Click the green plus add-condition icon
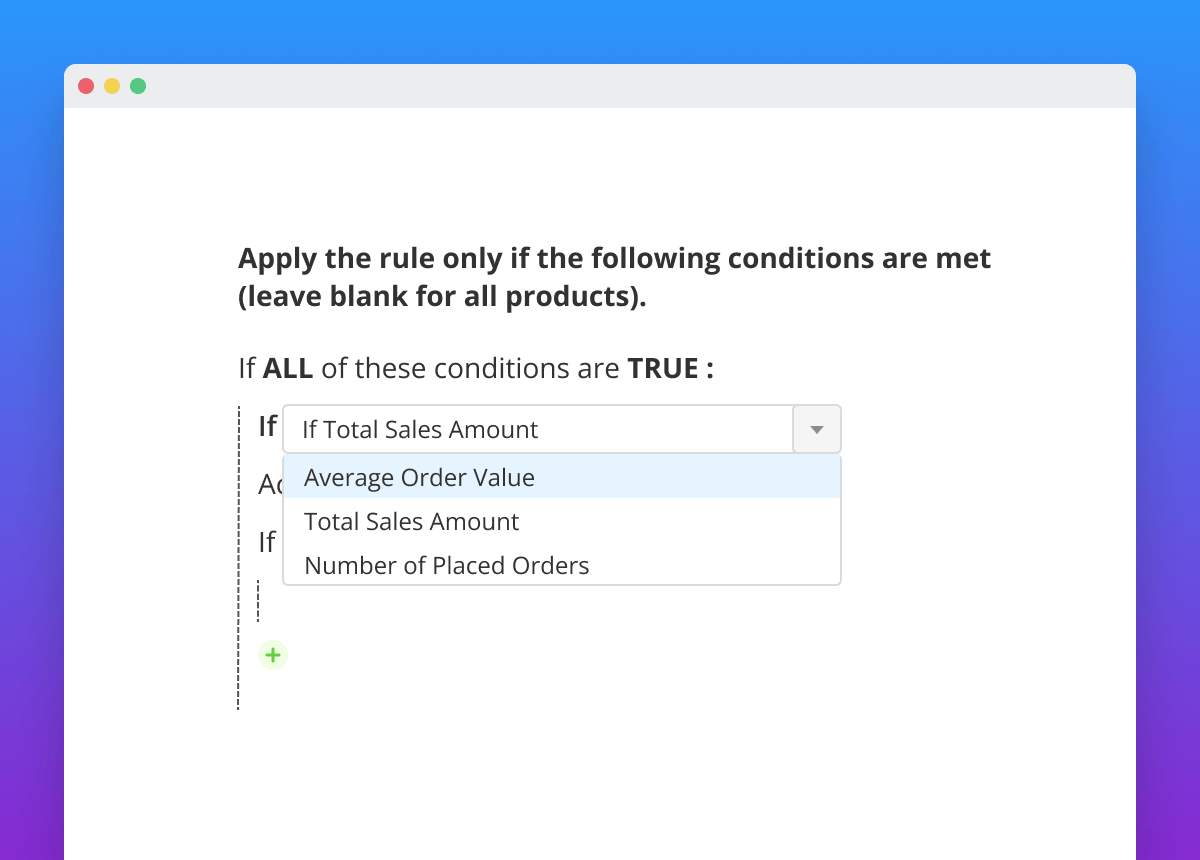Image resolution: width=1200 pixels, height=860 pixels. 272,656
